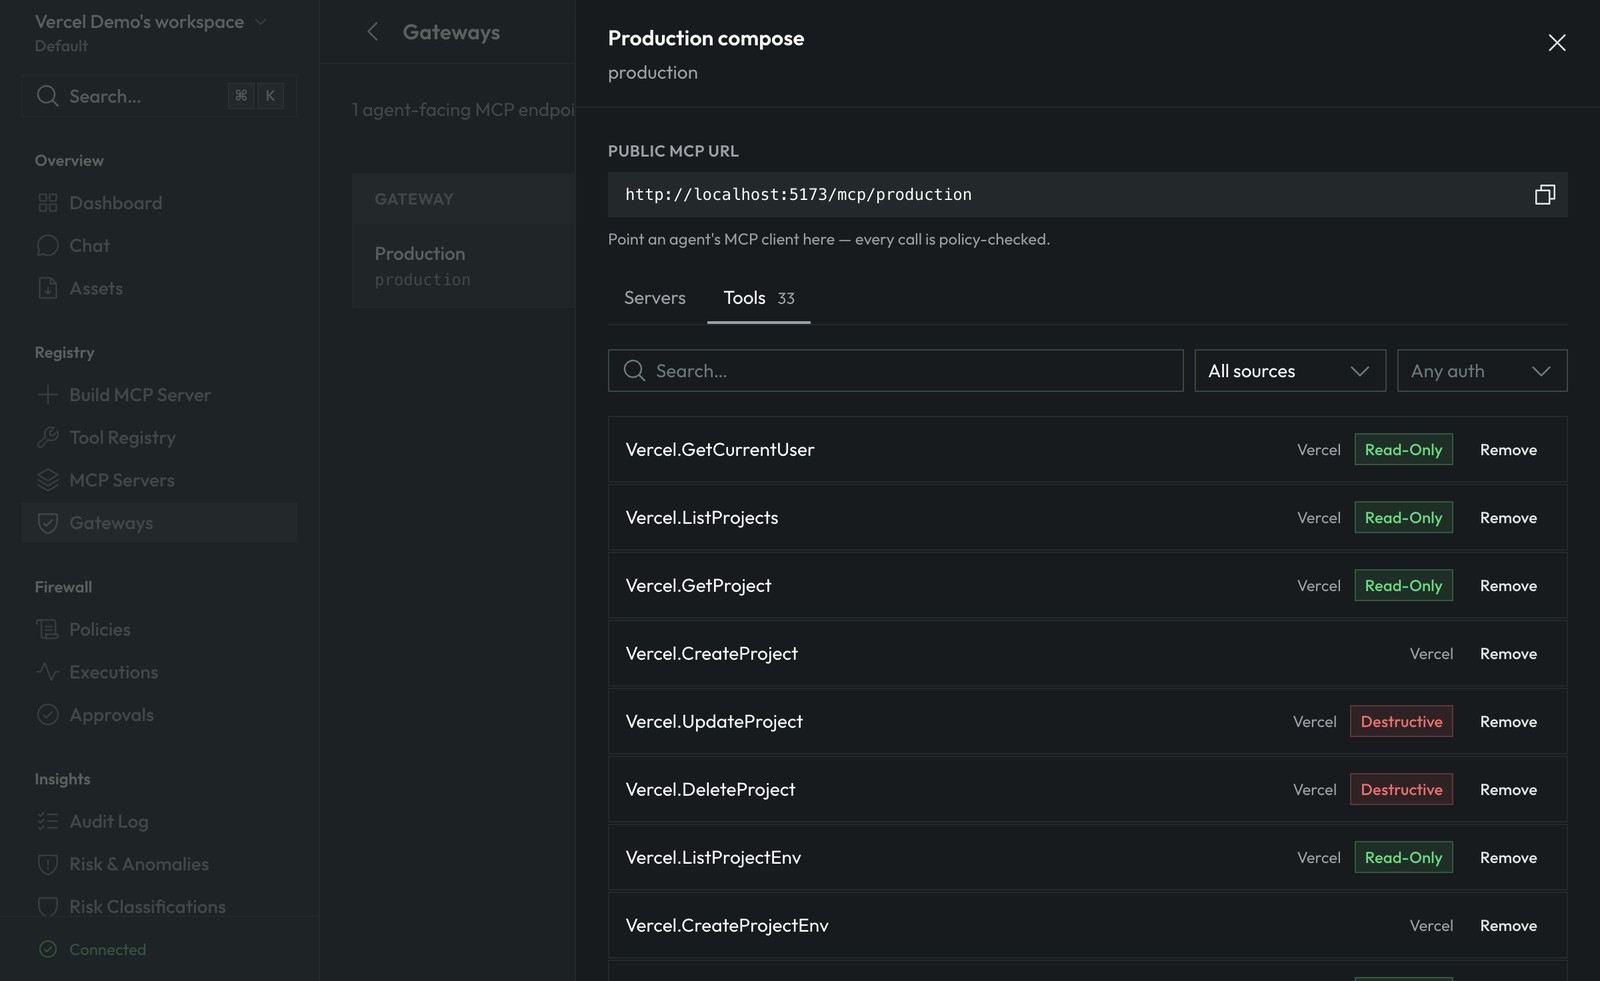This screenshot has width=1600, height=981.
Task: Remove Vercel.ListProjects tool
Action: click(x=1508, y=518)
